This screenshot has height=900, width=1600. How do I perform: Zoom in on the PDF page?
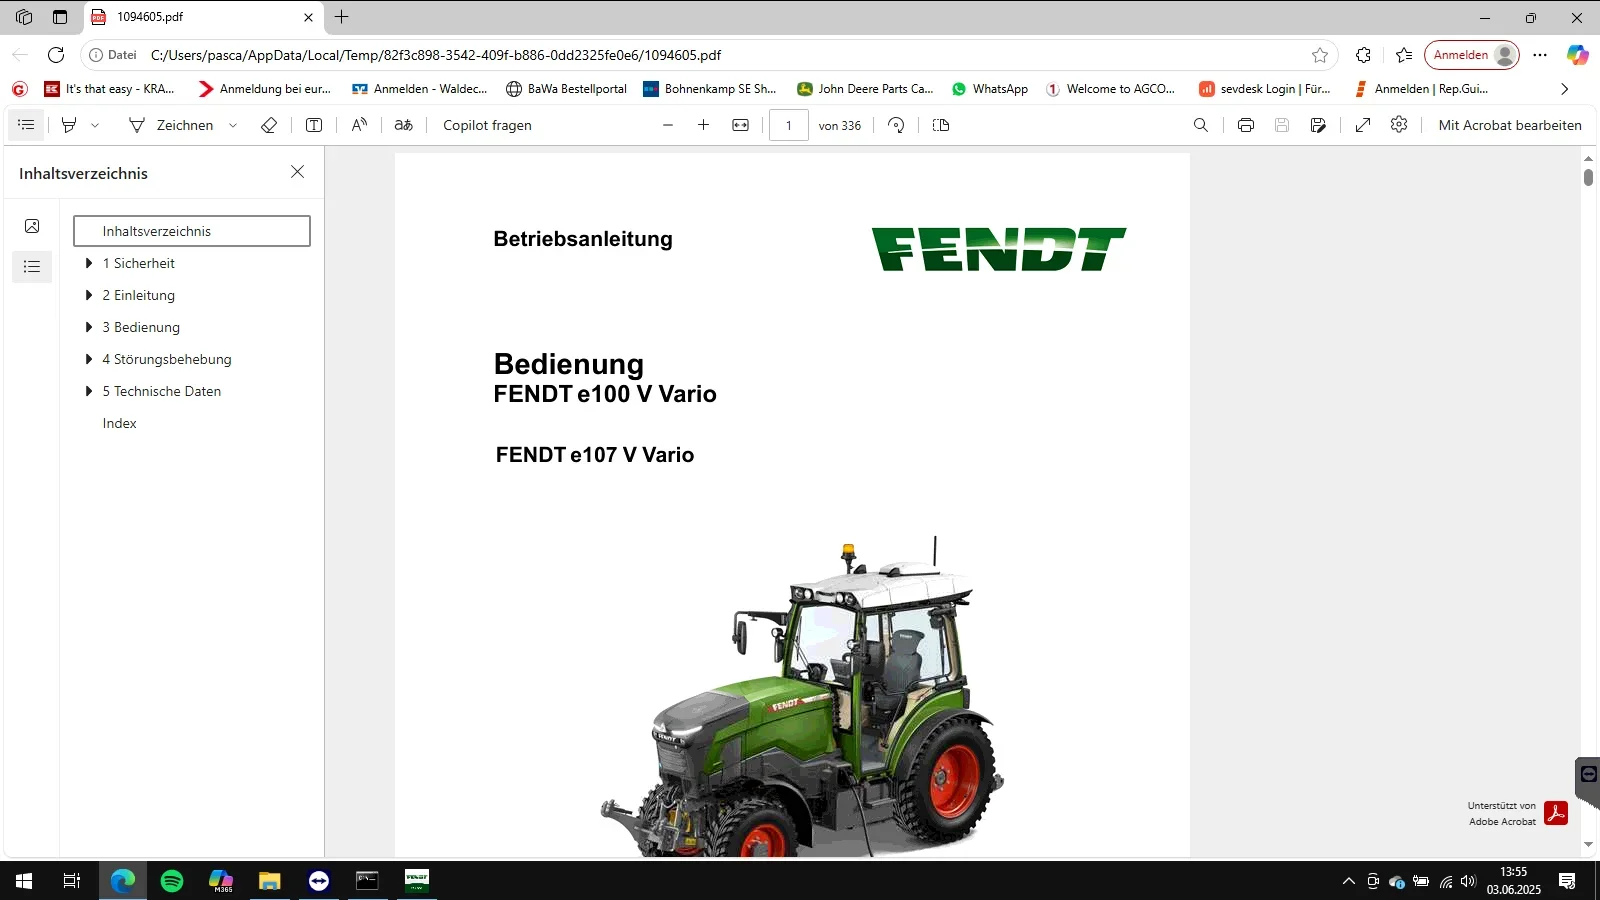(704, 125)
